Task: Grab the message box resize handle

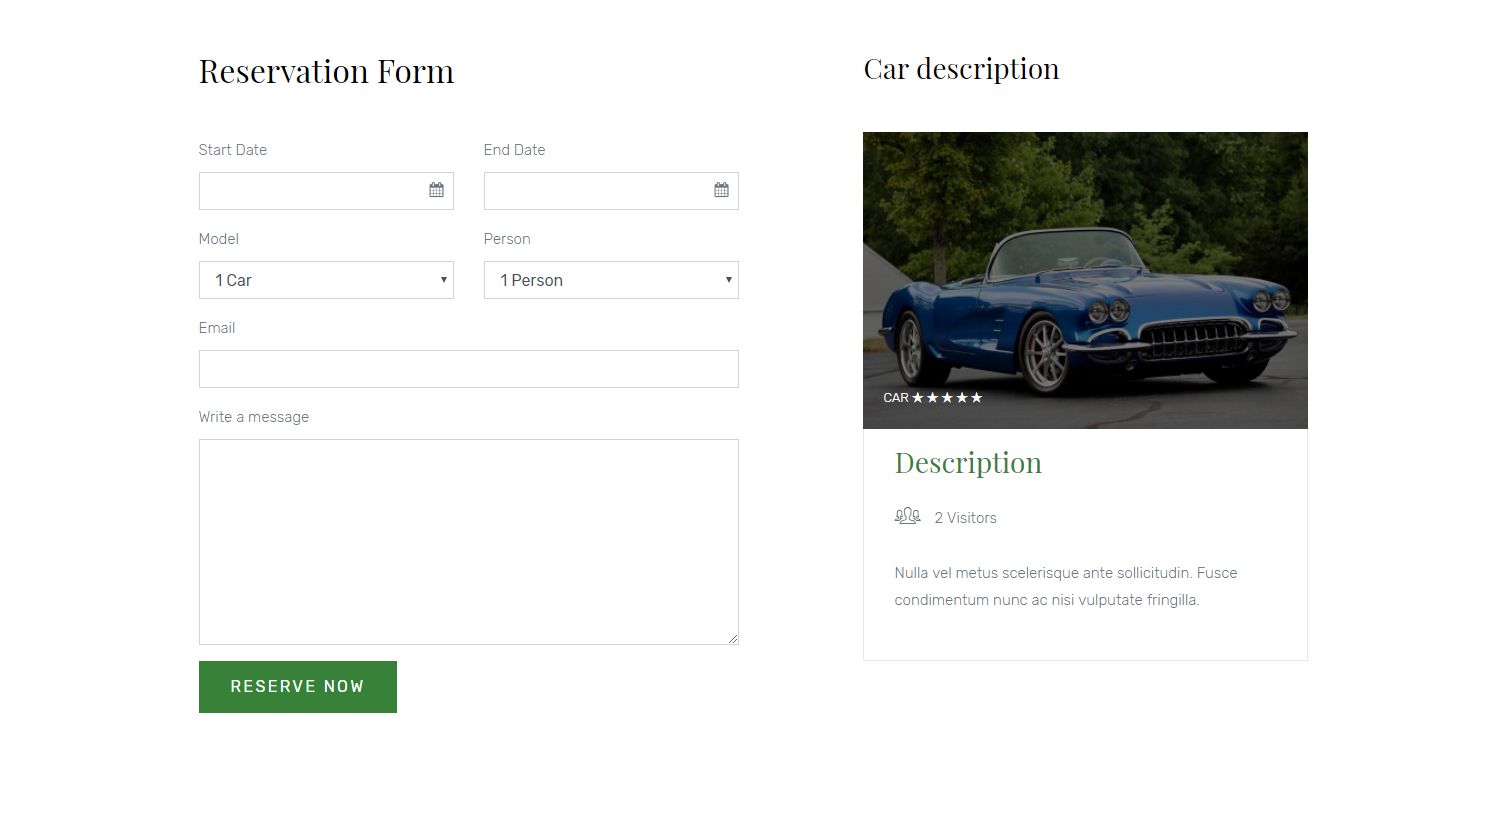Action: (x=733, y=639)
